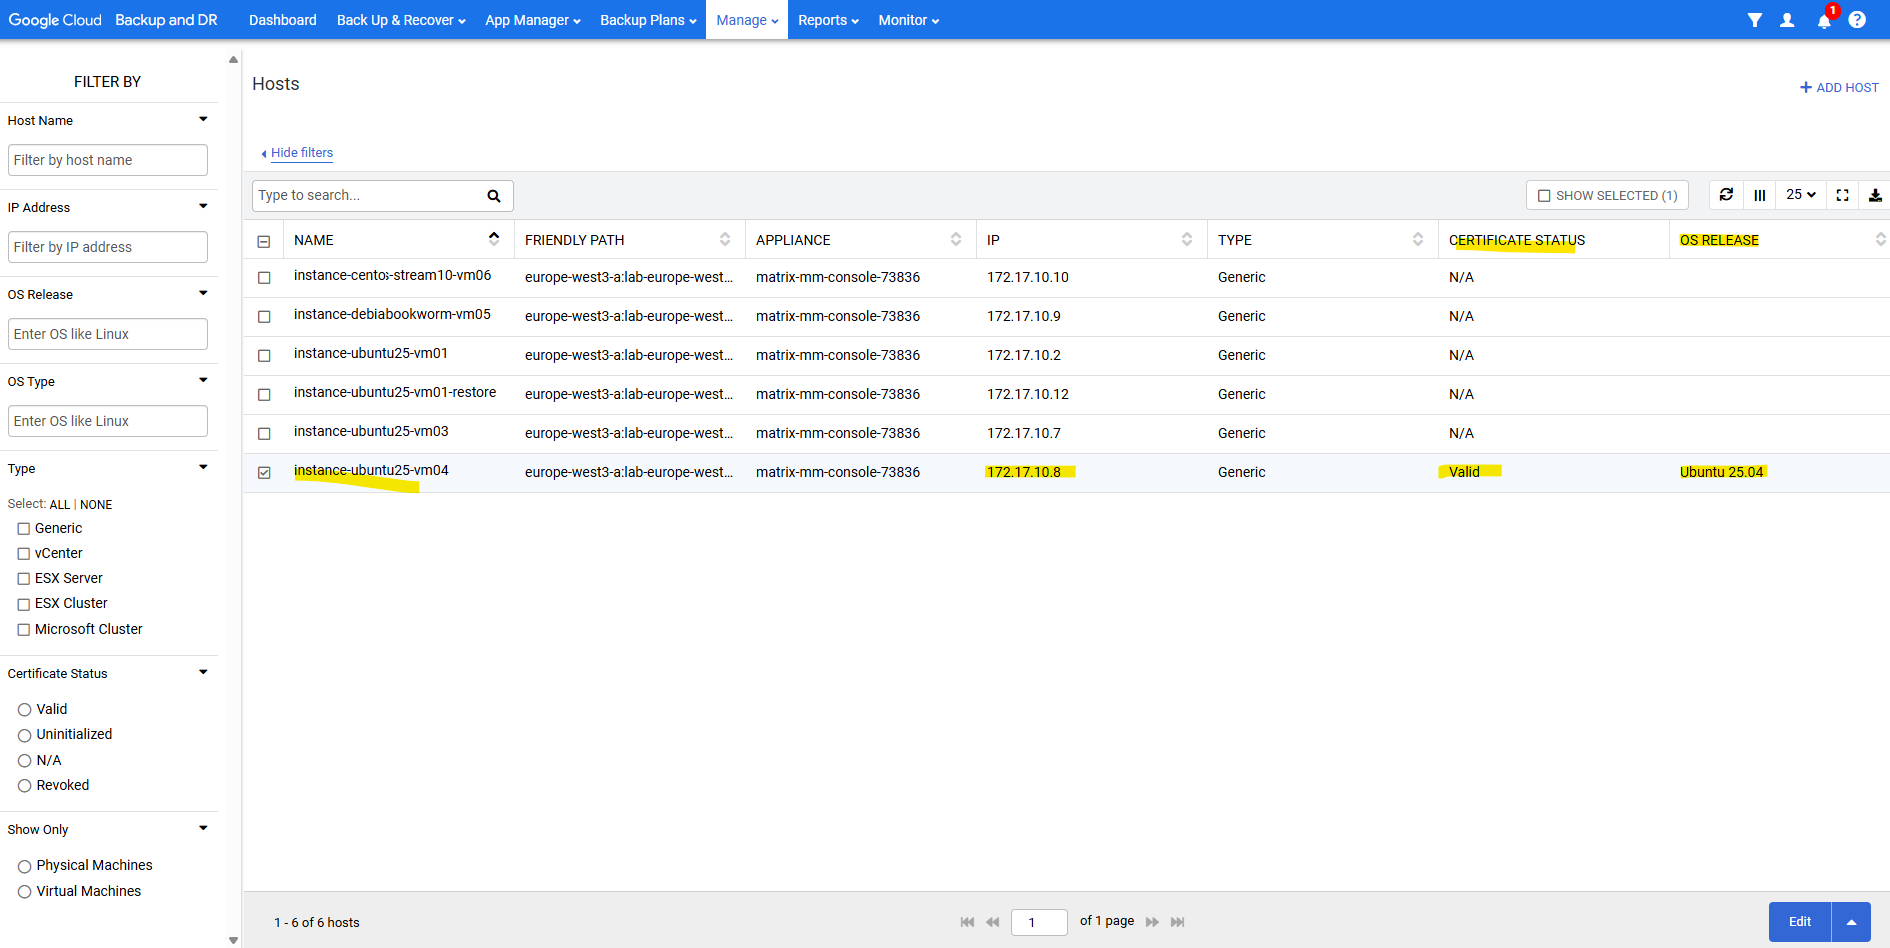Image resolution: width=1890 pixels, height=948 pixels.
Task: Open the rows per page dropdown
Action: pos(1800,195)
